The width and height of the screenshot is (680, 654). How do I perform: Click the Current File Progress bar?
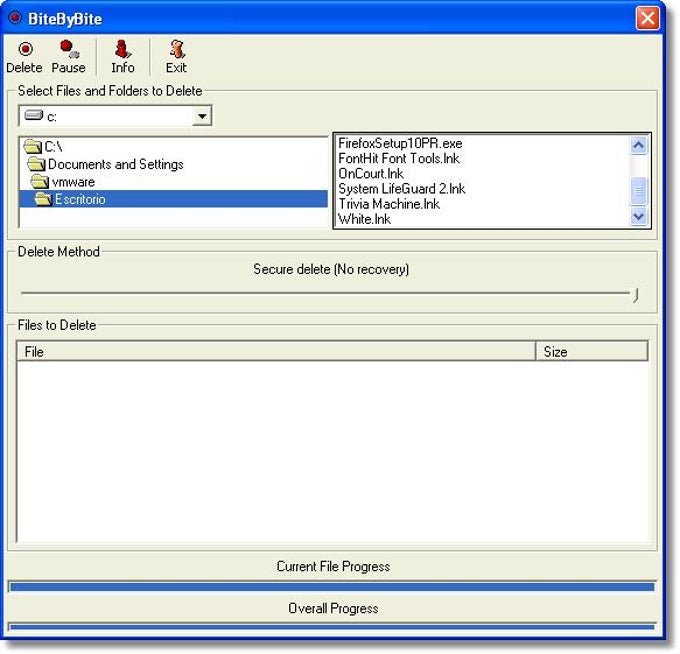point(332,587)
